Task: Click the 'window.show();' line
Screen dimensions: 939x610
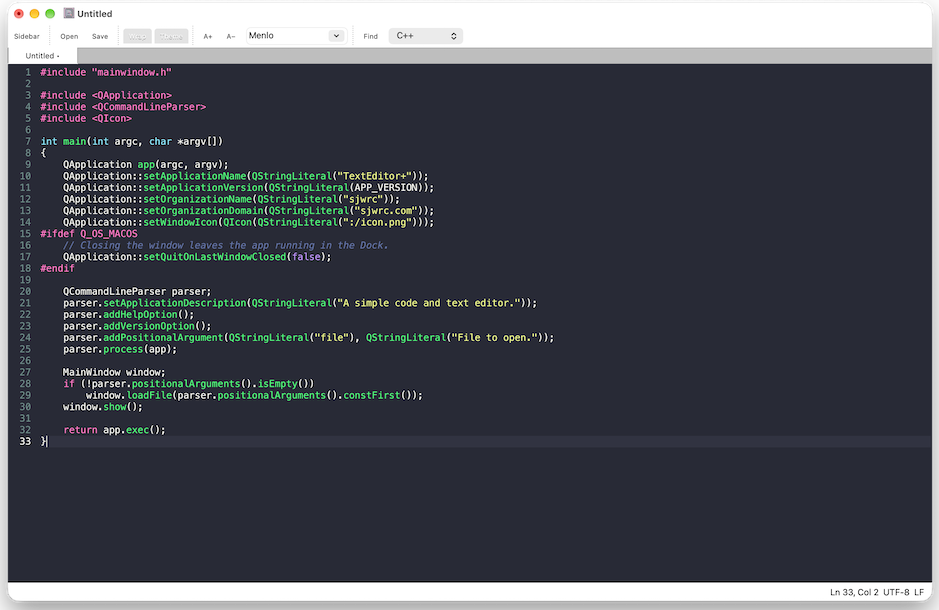Action: click(x=103, y=407)
